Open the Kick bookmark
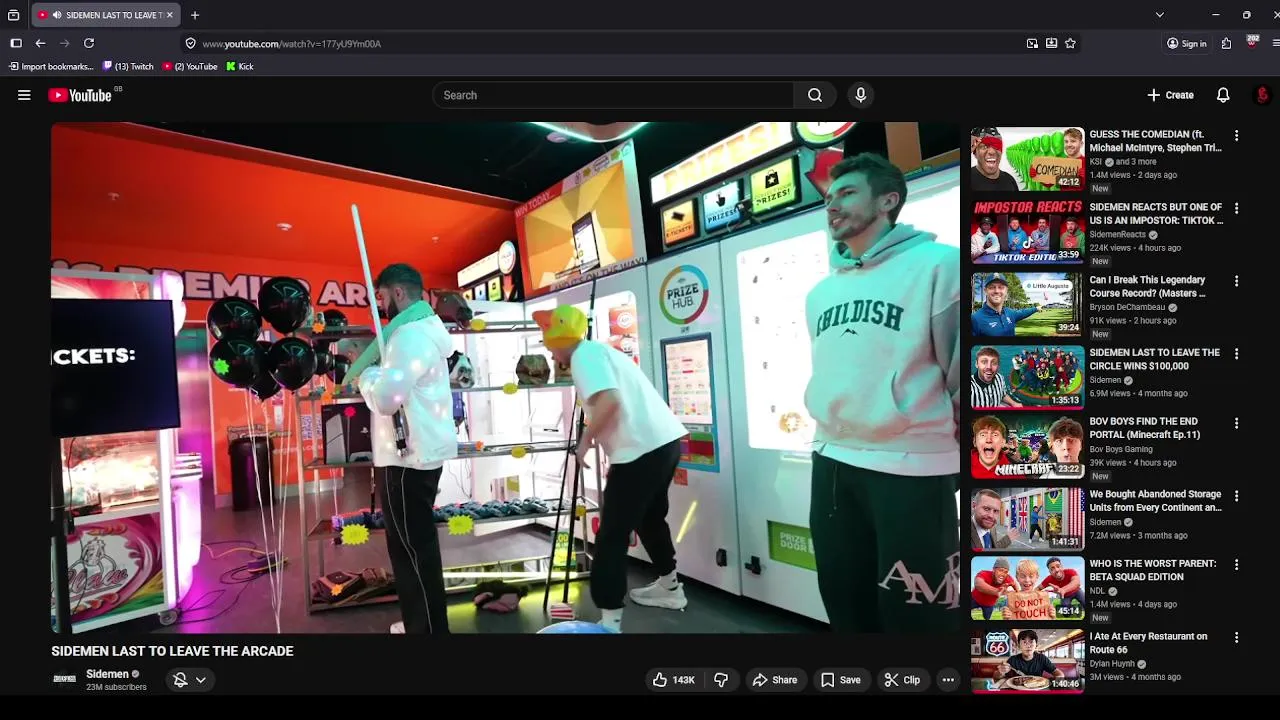The width and height of the screenshot is (1280, 720). pos(240,66)
